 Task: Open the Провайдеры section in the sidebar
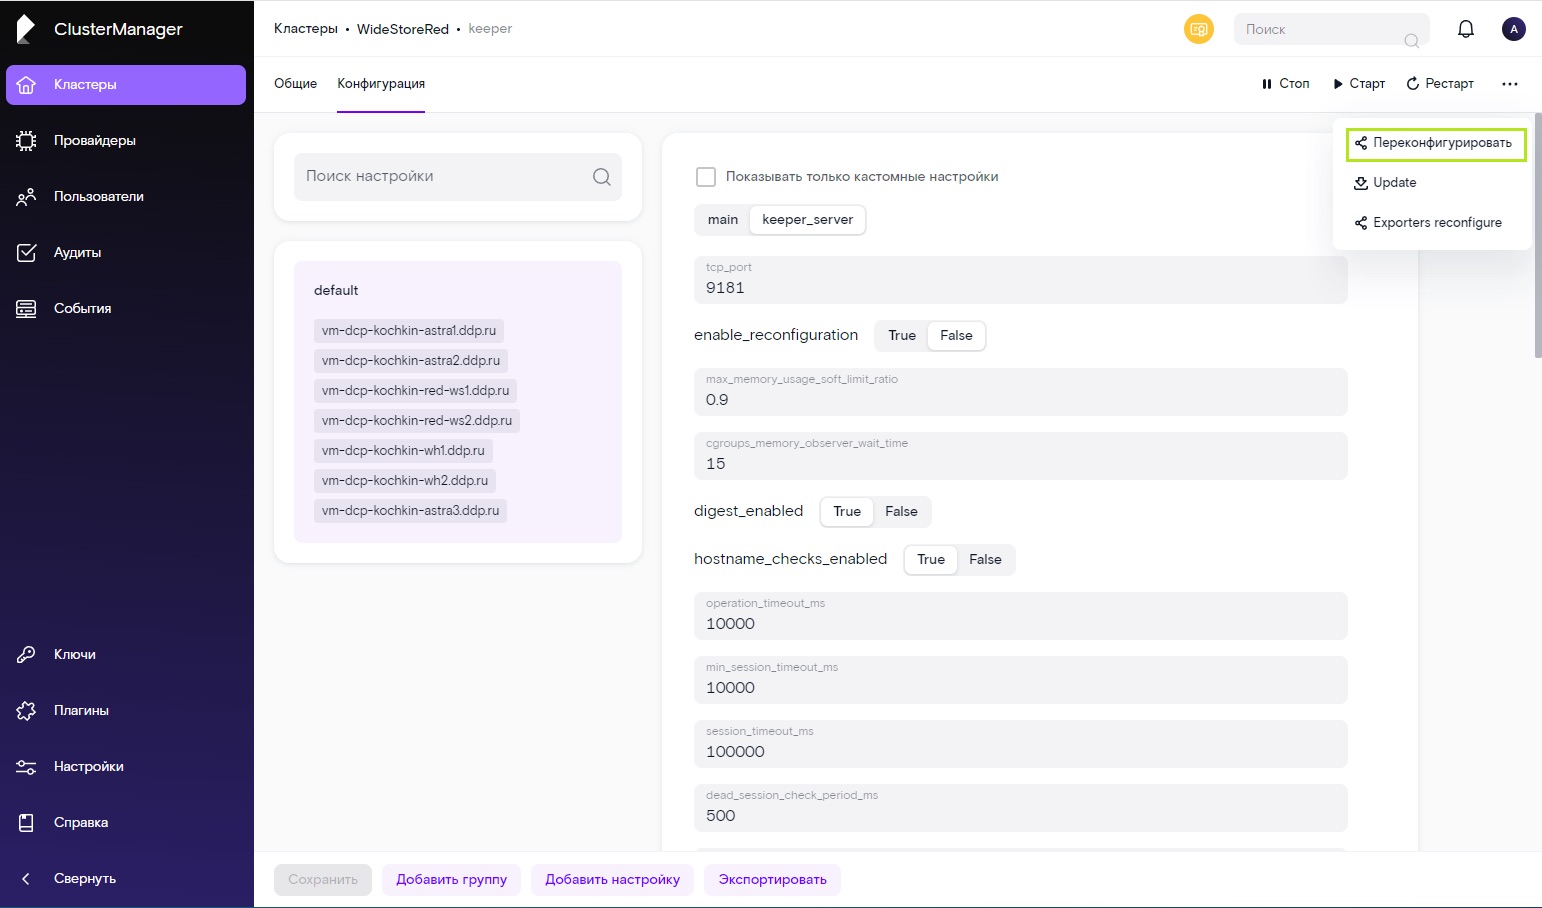pyautogui.click(x=95, y=141)
